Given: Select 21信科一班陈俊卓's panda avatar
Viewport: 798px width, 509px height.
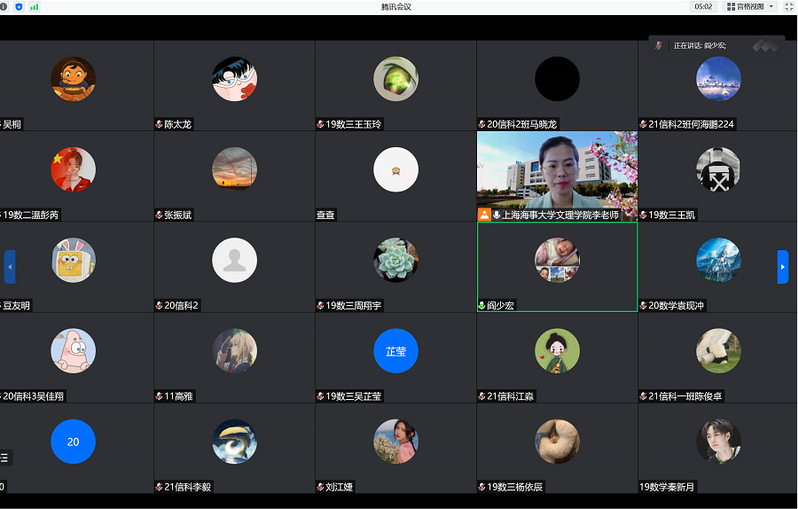Looking at the screenshot, I should pyautogui.click(x=719, y=351).
